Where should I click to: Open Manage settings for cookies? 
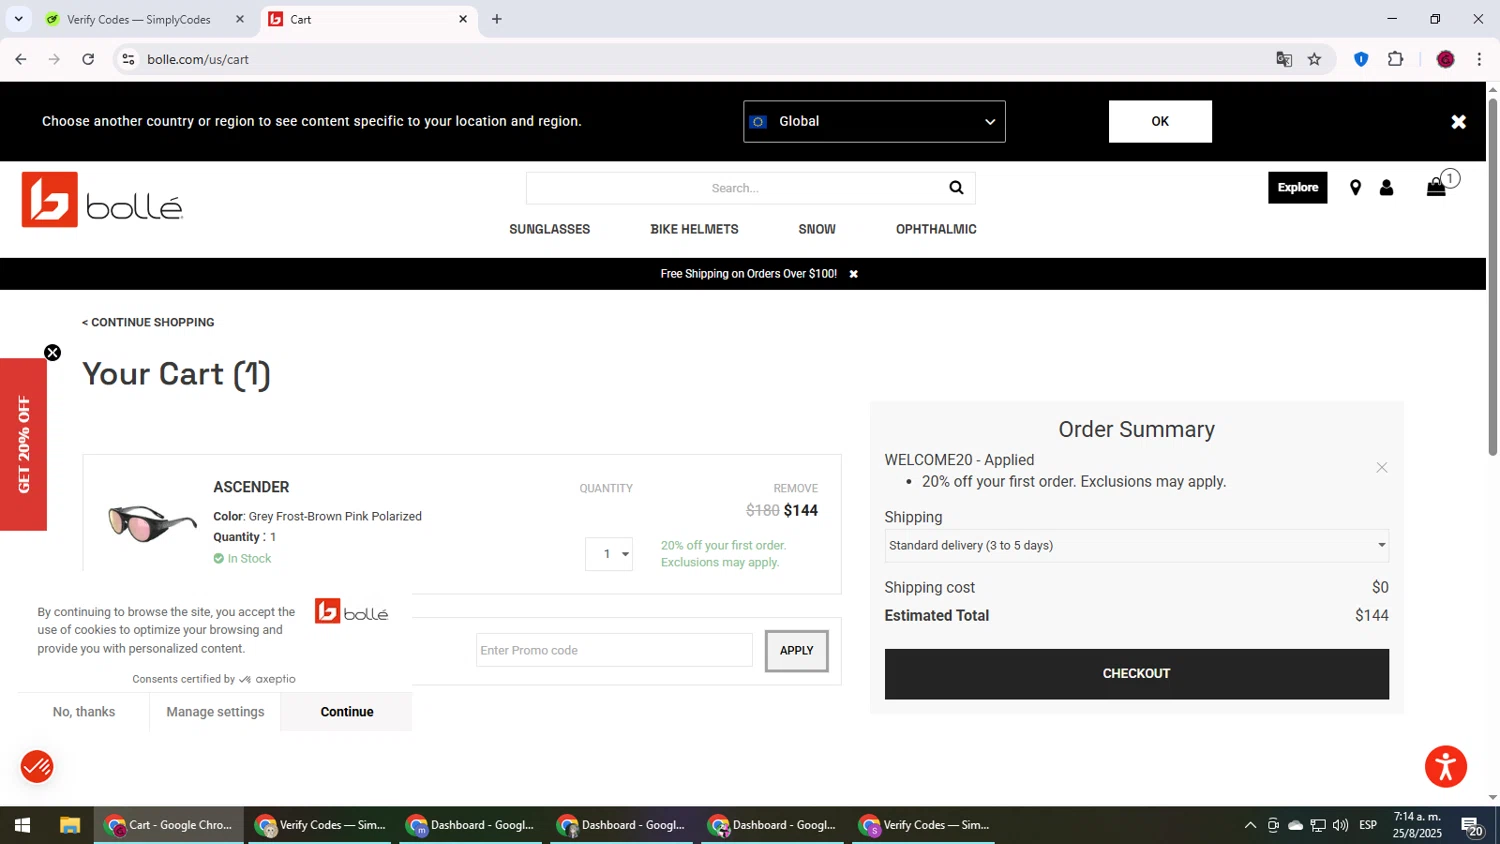pyautogui.click(x=215, y=712)
